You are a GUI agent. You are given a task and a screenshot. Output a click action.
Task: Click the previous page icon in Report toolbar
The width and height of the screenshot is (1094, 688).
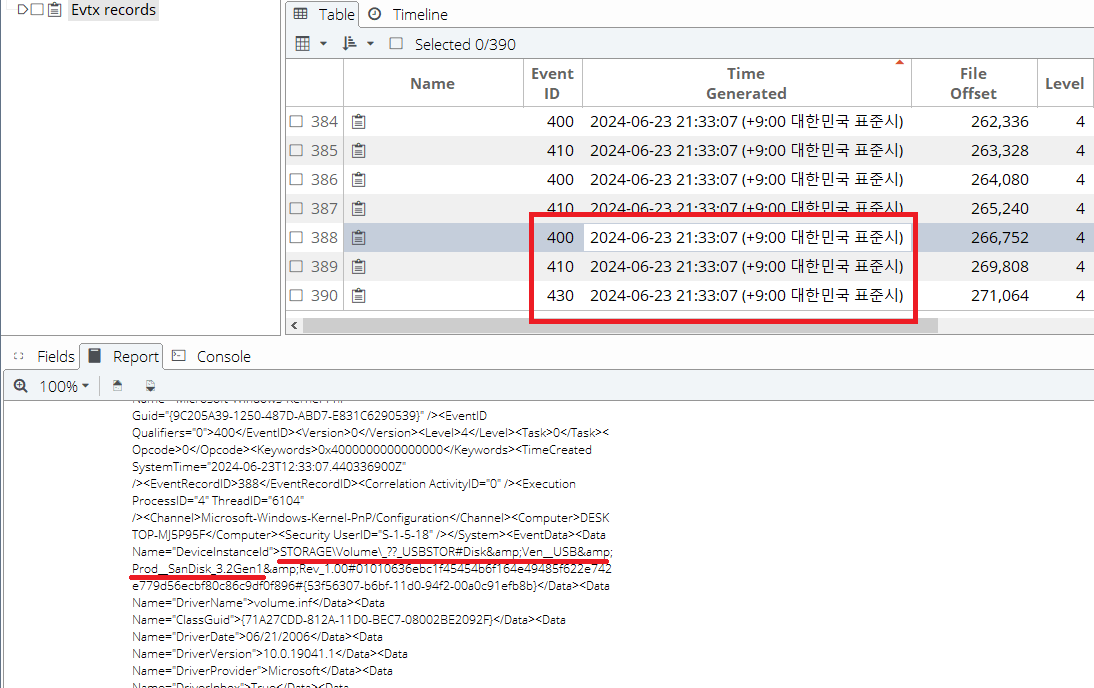coord(117,386)
